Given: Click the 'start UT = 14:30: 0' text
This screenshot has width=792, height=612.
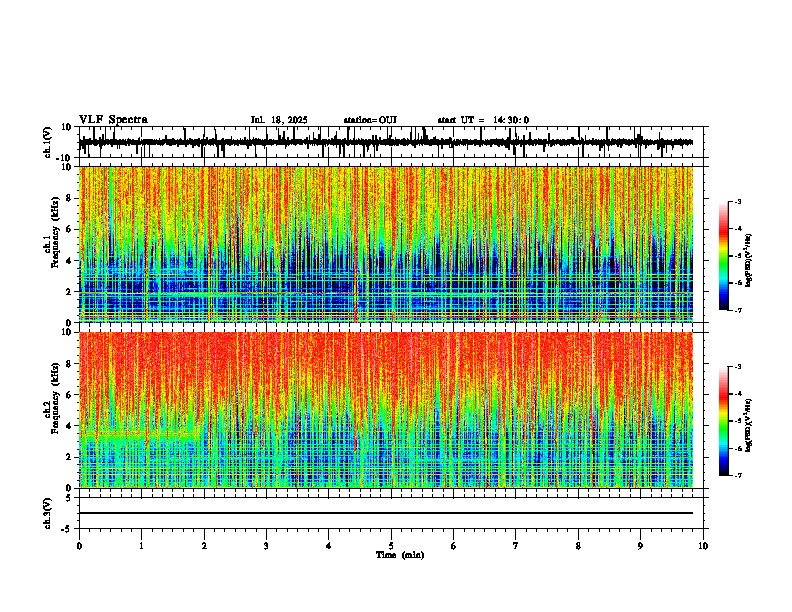Looking at the screenshot, I should point(483,120).
